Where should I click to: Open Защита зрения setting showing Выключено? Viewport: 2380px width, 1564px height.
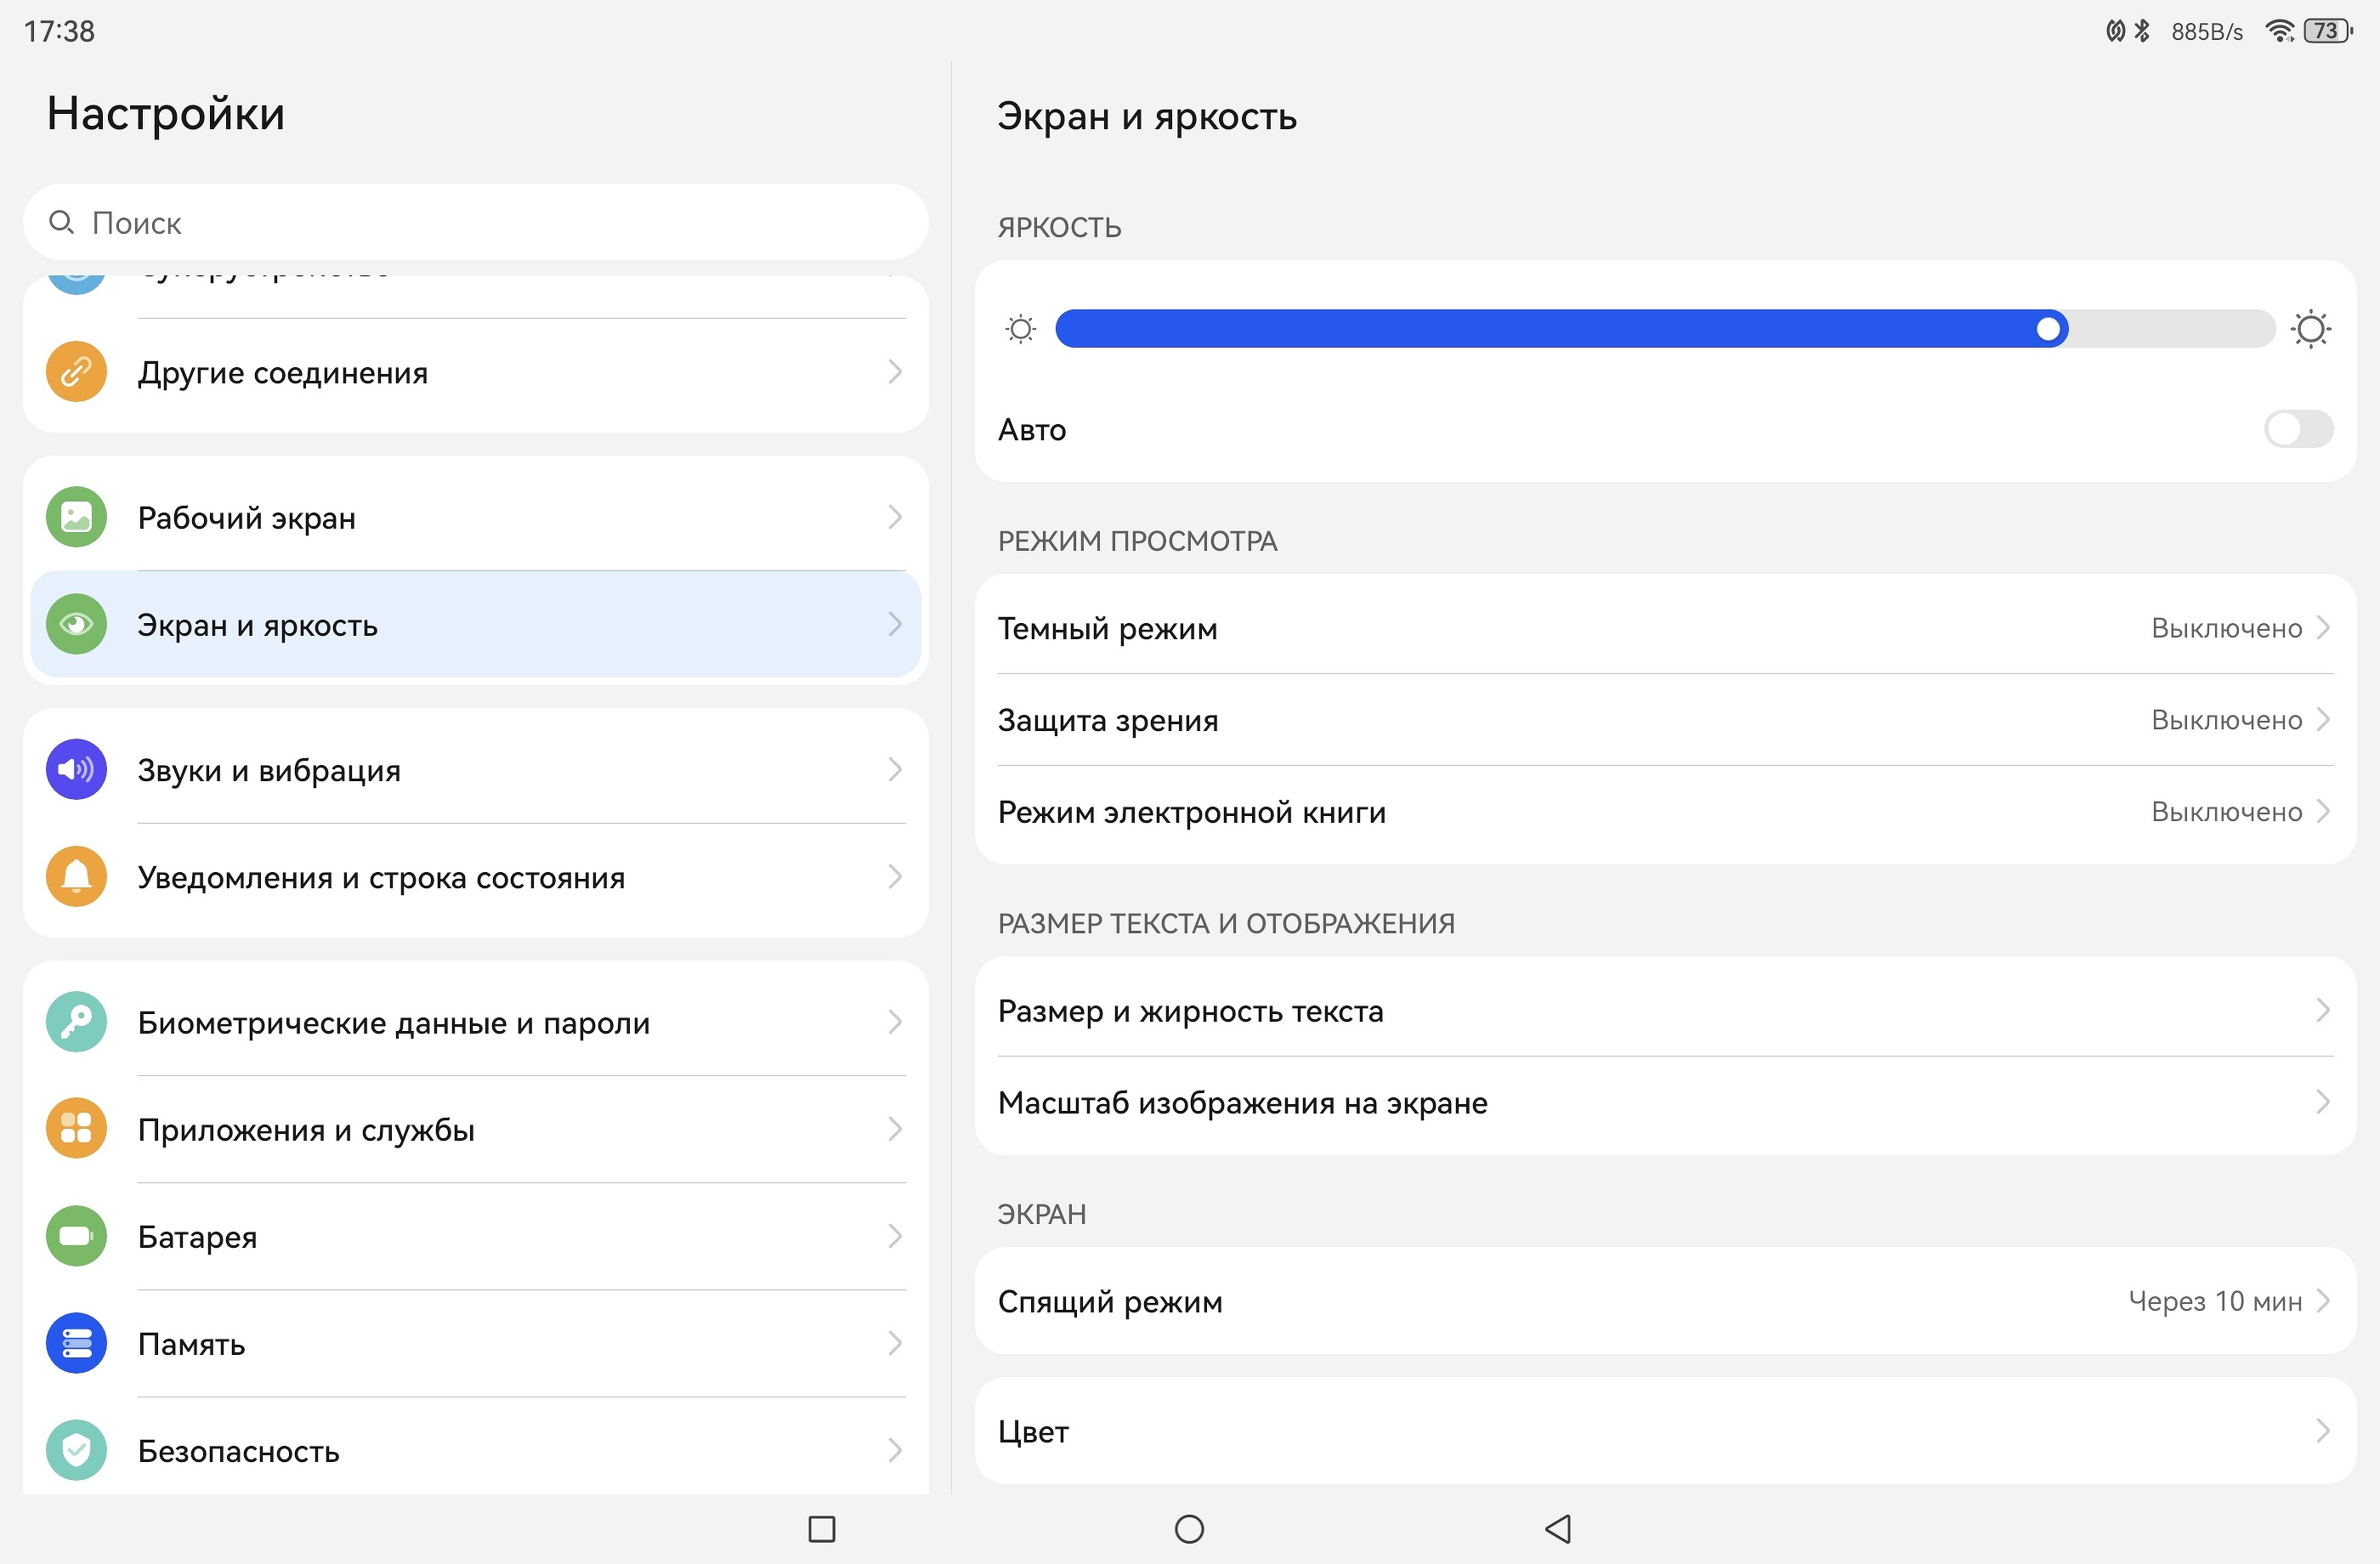1664,720
